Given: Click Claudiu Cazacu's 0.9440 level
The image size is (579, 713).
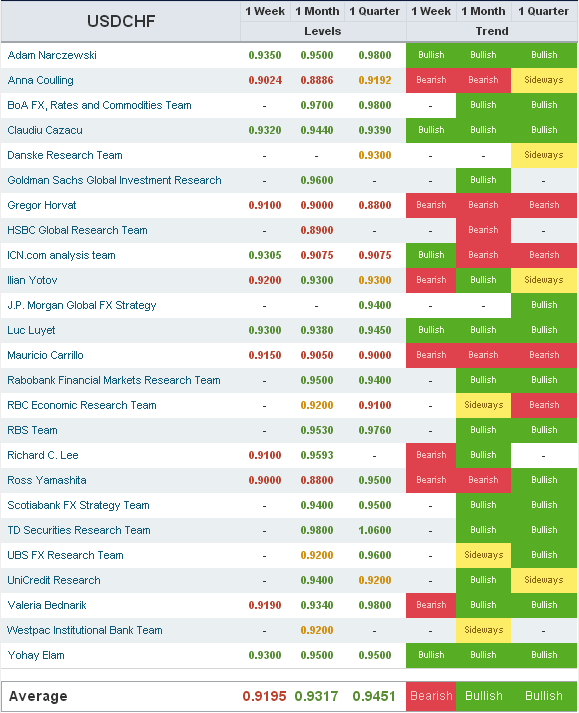Looking at the screenshot, I should click(317, 131).
